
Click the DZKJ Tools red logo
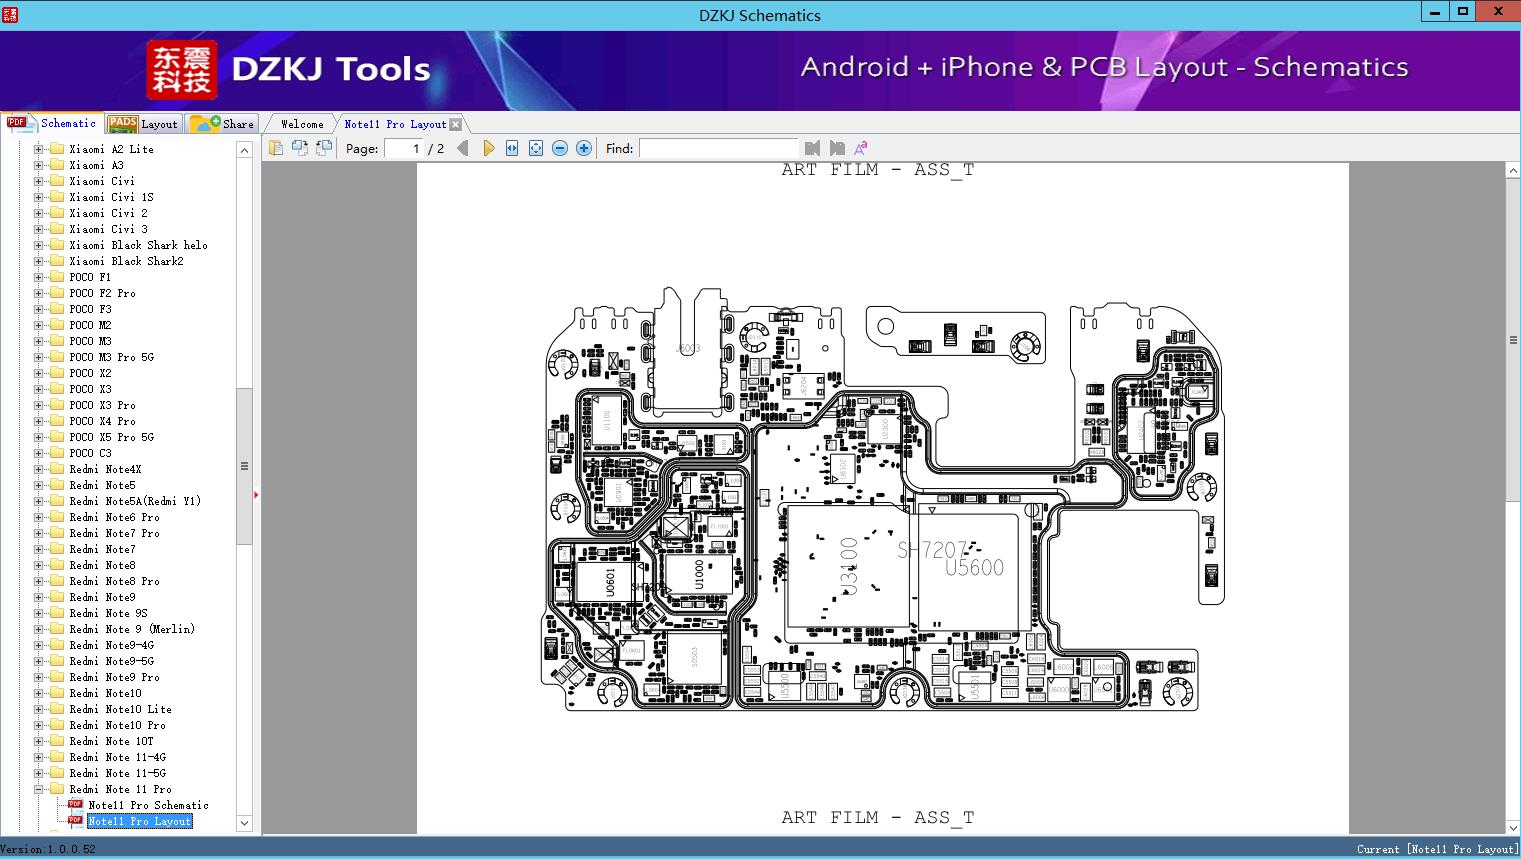point(182,70)
